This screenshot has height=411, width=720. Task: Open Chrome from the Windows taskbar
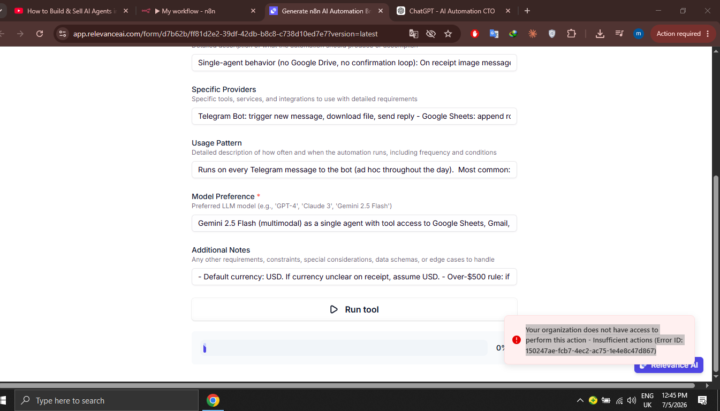tap(213, 400)
